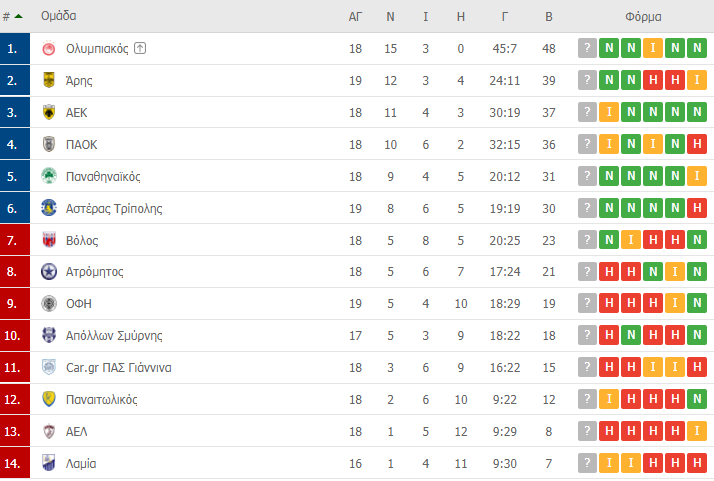The width and height of the screenshot is (714, 481).
Task: Click the ΑΕΚ team crest icon
Action: point(49,112)
